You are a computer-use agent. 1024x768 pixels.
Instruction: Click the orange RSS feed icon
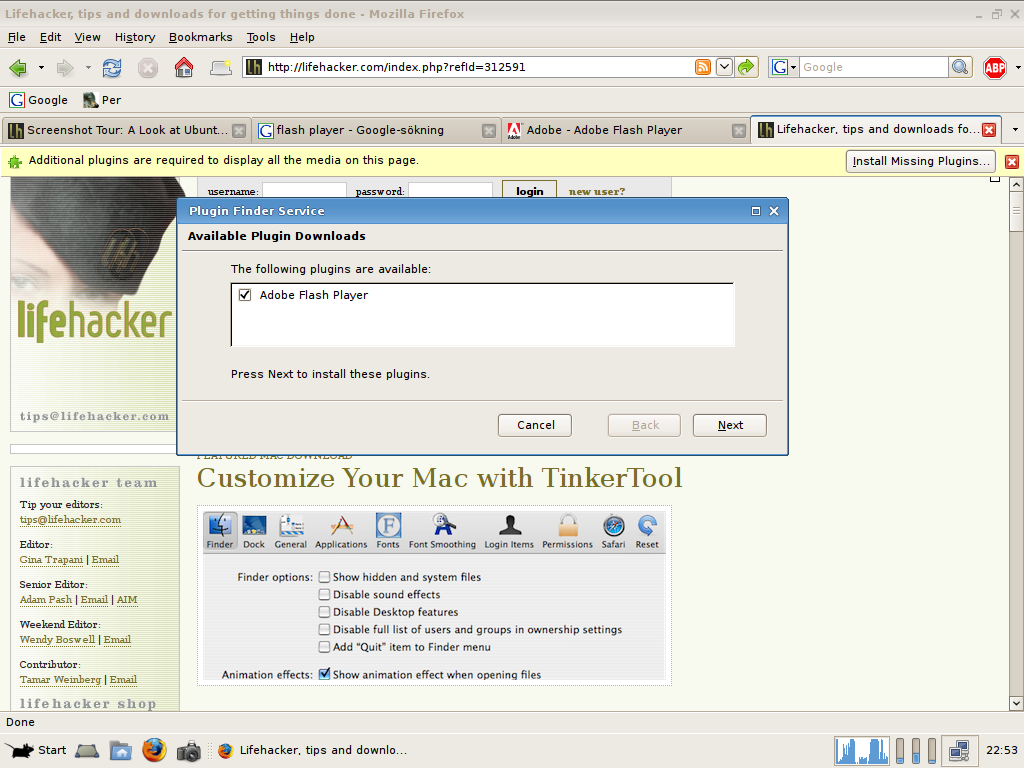pos(703,67)
